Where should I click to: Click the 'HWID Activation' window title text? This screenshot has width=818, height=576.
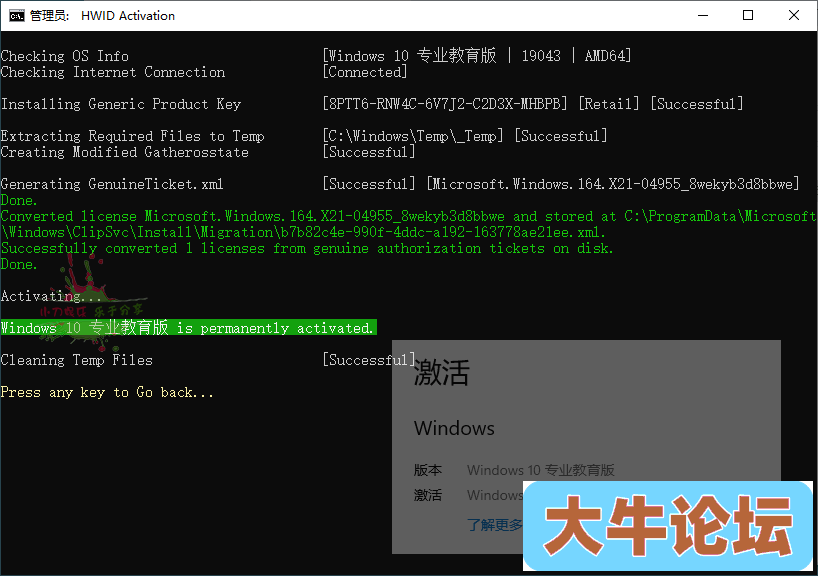[128, 16]
